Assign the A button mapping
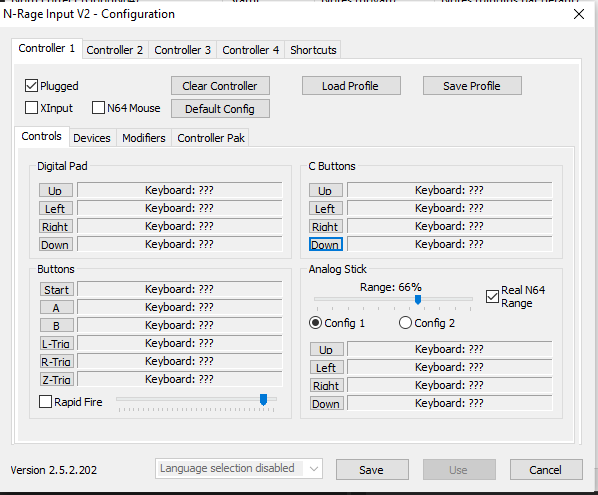This screenshot has width=598, height=495. pos(56,307)
